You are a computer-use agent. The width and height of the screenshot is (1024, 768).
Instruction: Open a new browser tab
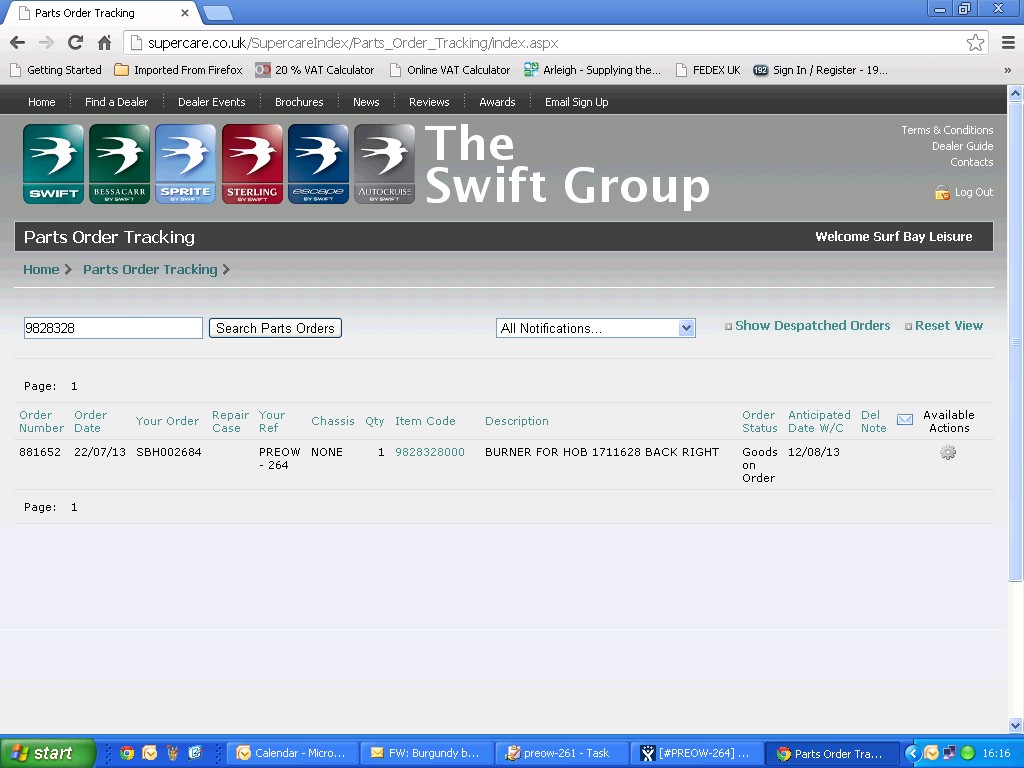217,13
